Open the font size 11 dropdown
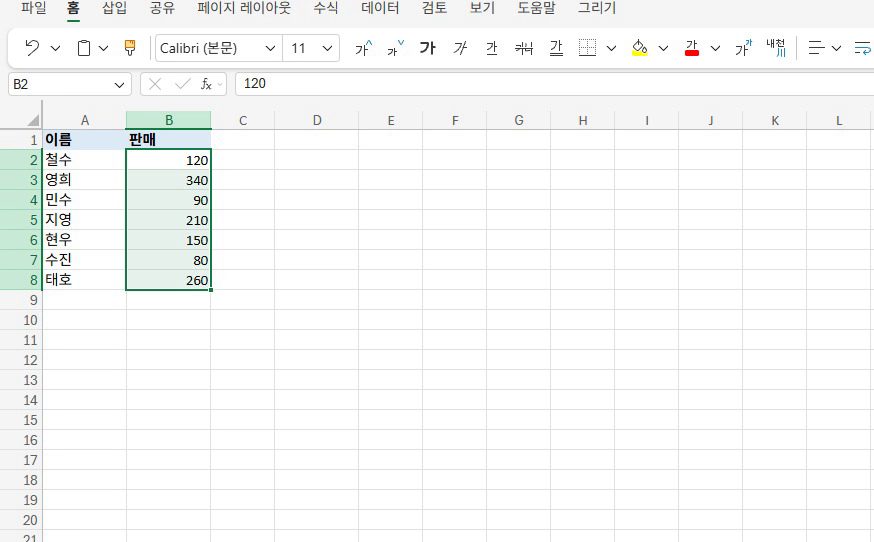 327,49
